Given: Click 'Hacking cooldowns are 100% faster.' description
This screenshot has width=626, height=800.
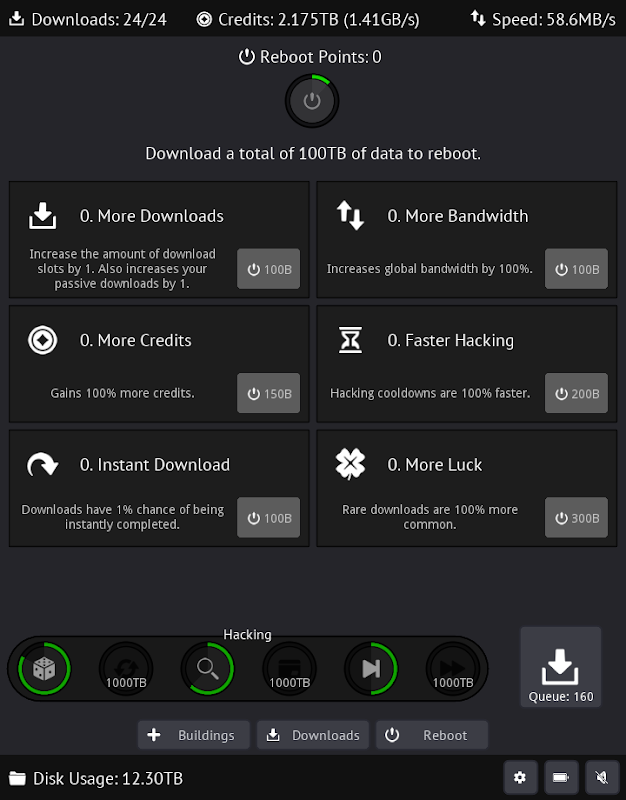Looking at the screenshot, I should pyautogui.click(x=430, y=393).
